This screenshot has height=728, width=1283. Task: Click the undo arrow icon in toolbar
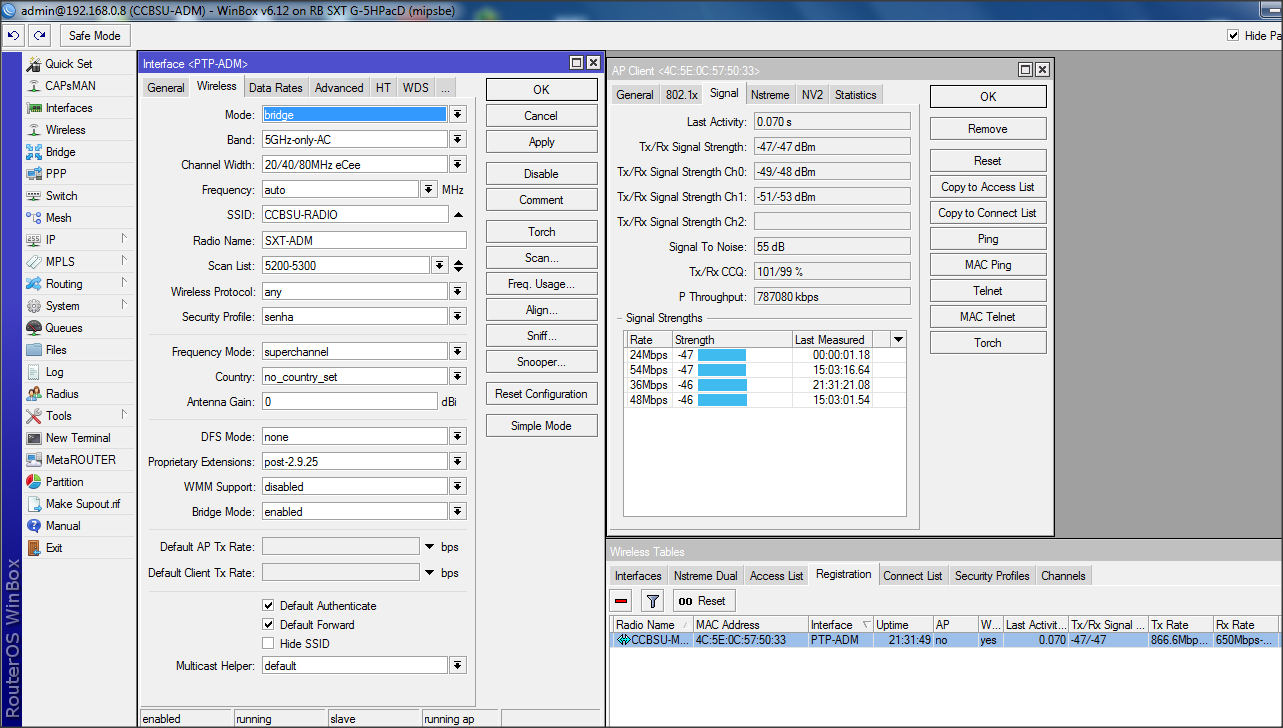point(14,35)
